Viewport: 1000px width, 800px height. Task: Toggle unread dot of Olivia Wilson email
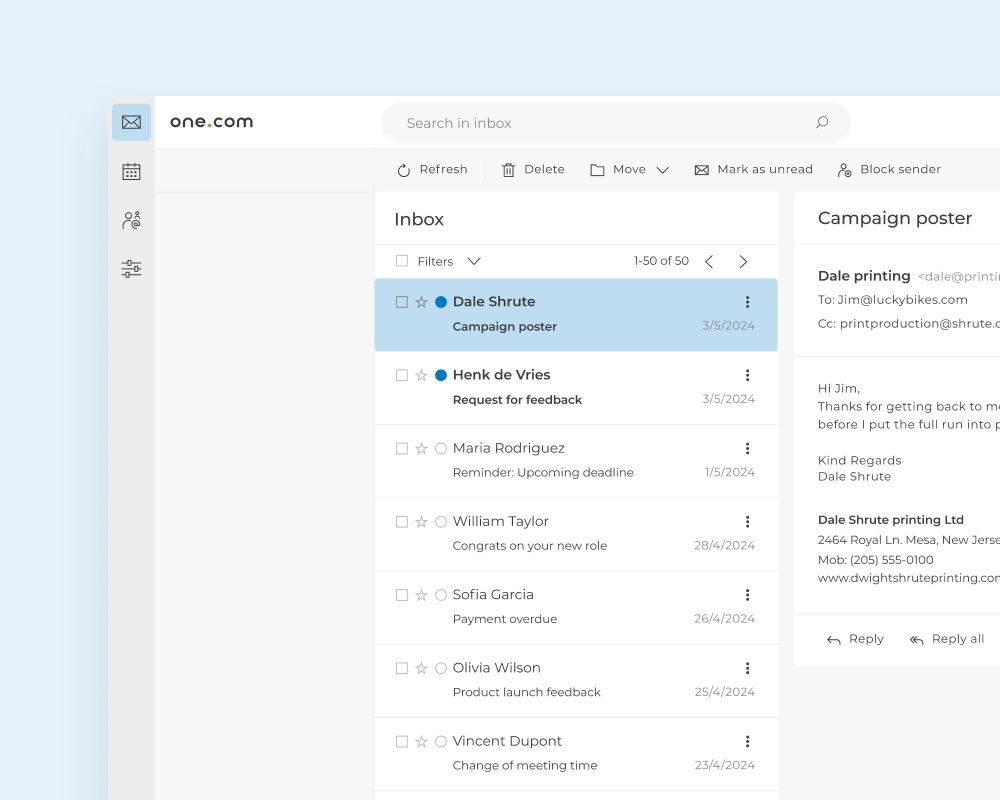[441, 668]
